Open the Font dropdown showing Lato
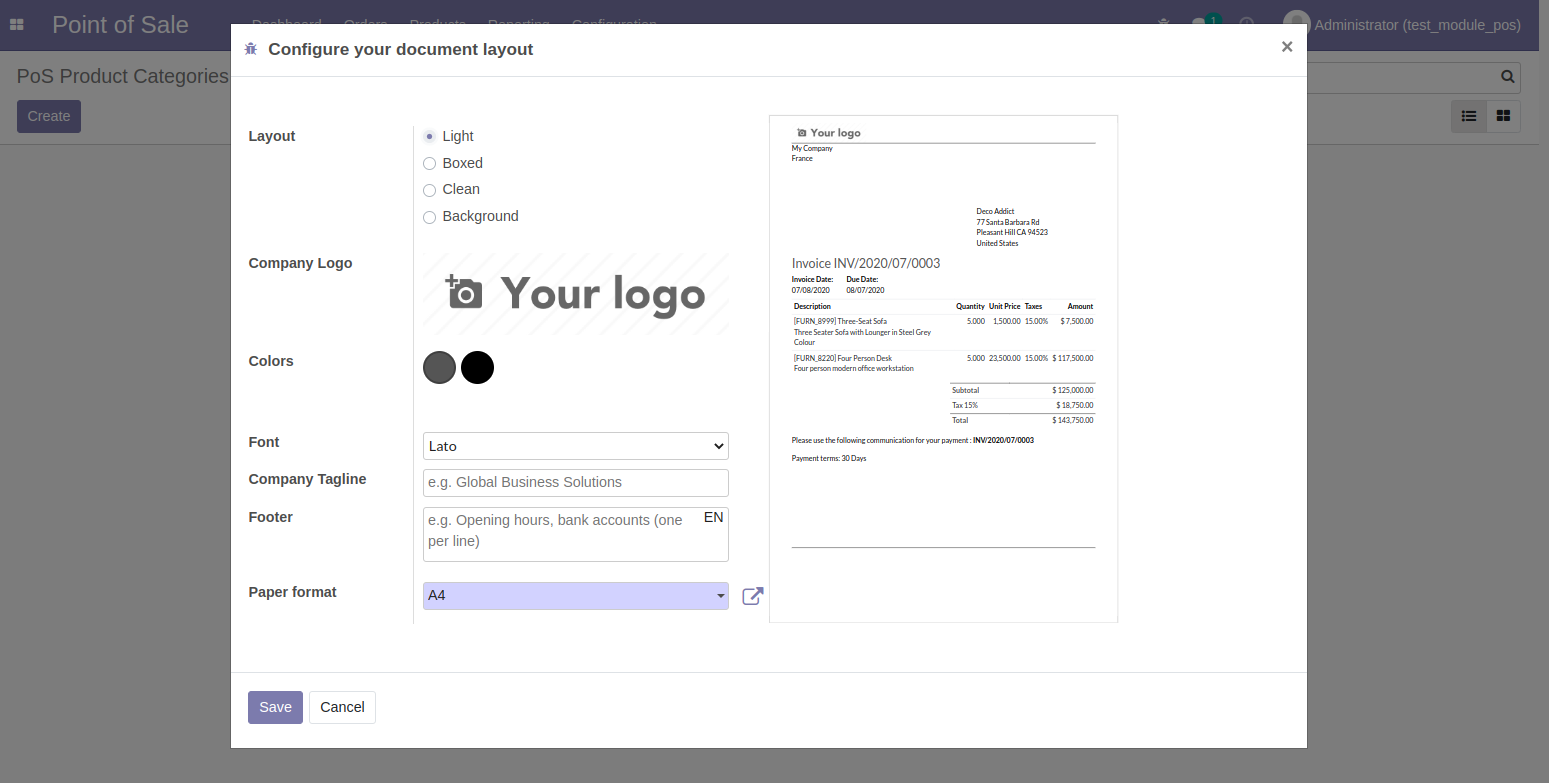Image resolution: width=1549 pixels, height=783 pixels. point(575,446)
